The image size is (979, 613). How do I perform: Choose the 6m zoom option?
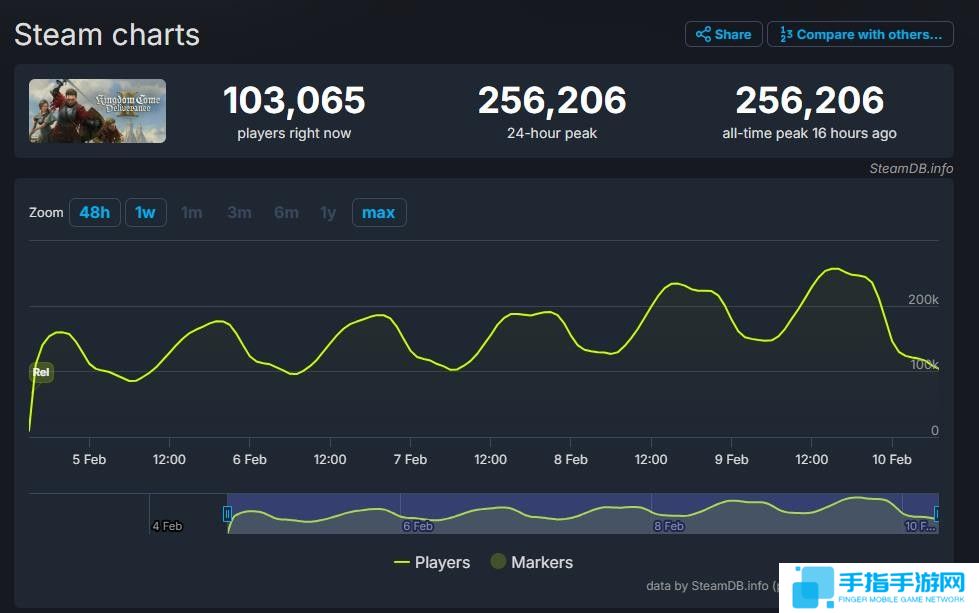(x=286, y=212)
